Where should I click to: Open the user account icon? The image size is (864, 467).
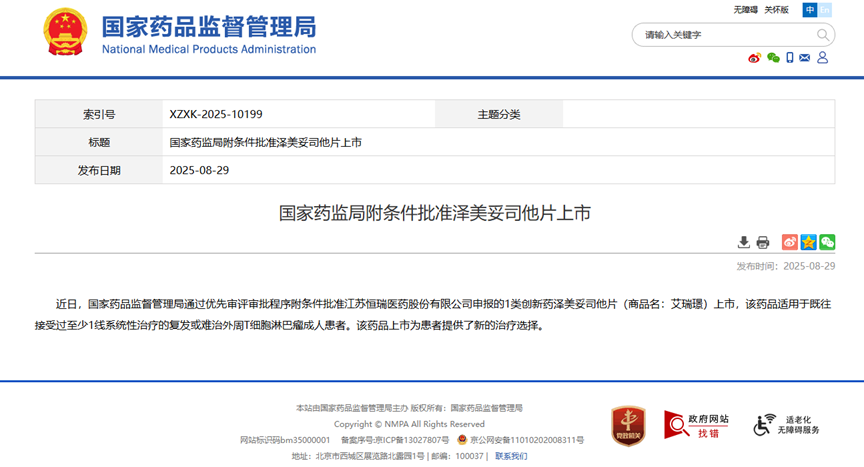tap(822, 58)
